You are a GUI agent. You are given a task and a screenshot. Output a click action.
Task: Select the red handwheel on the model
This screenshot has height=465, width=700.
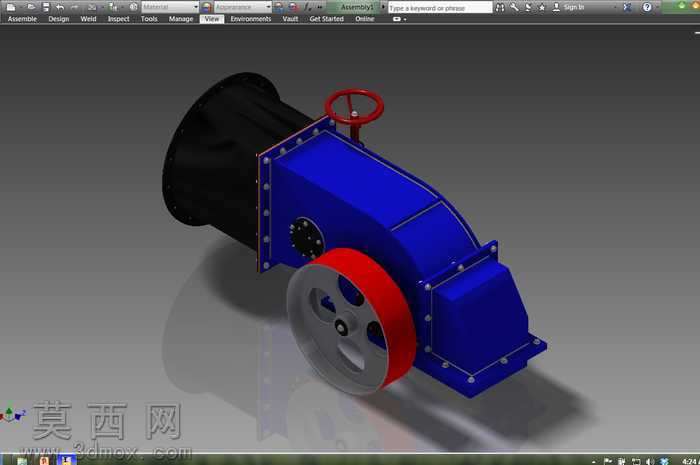point(354,107)
